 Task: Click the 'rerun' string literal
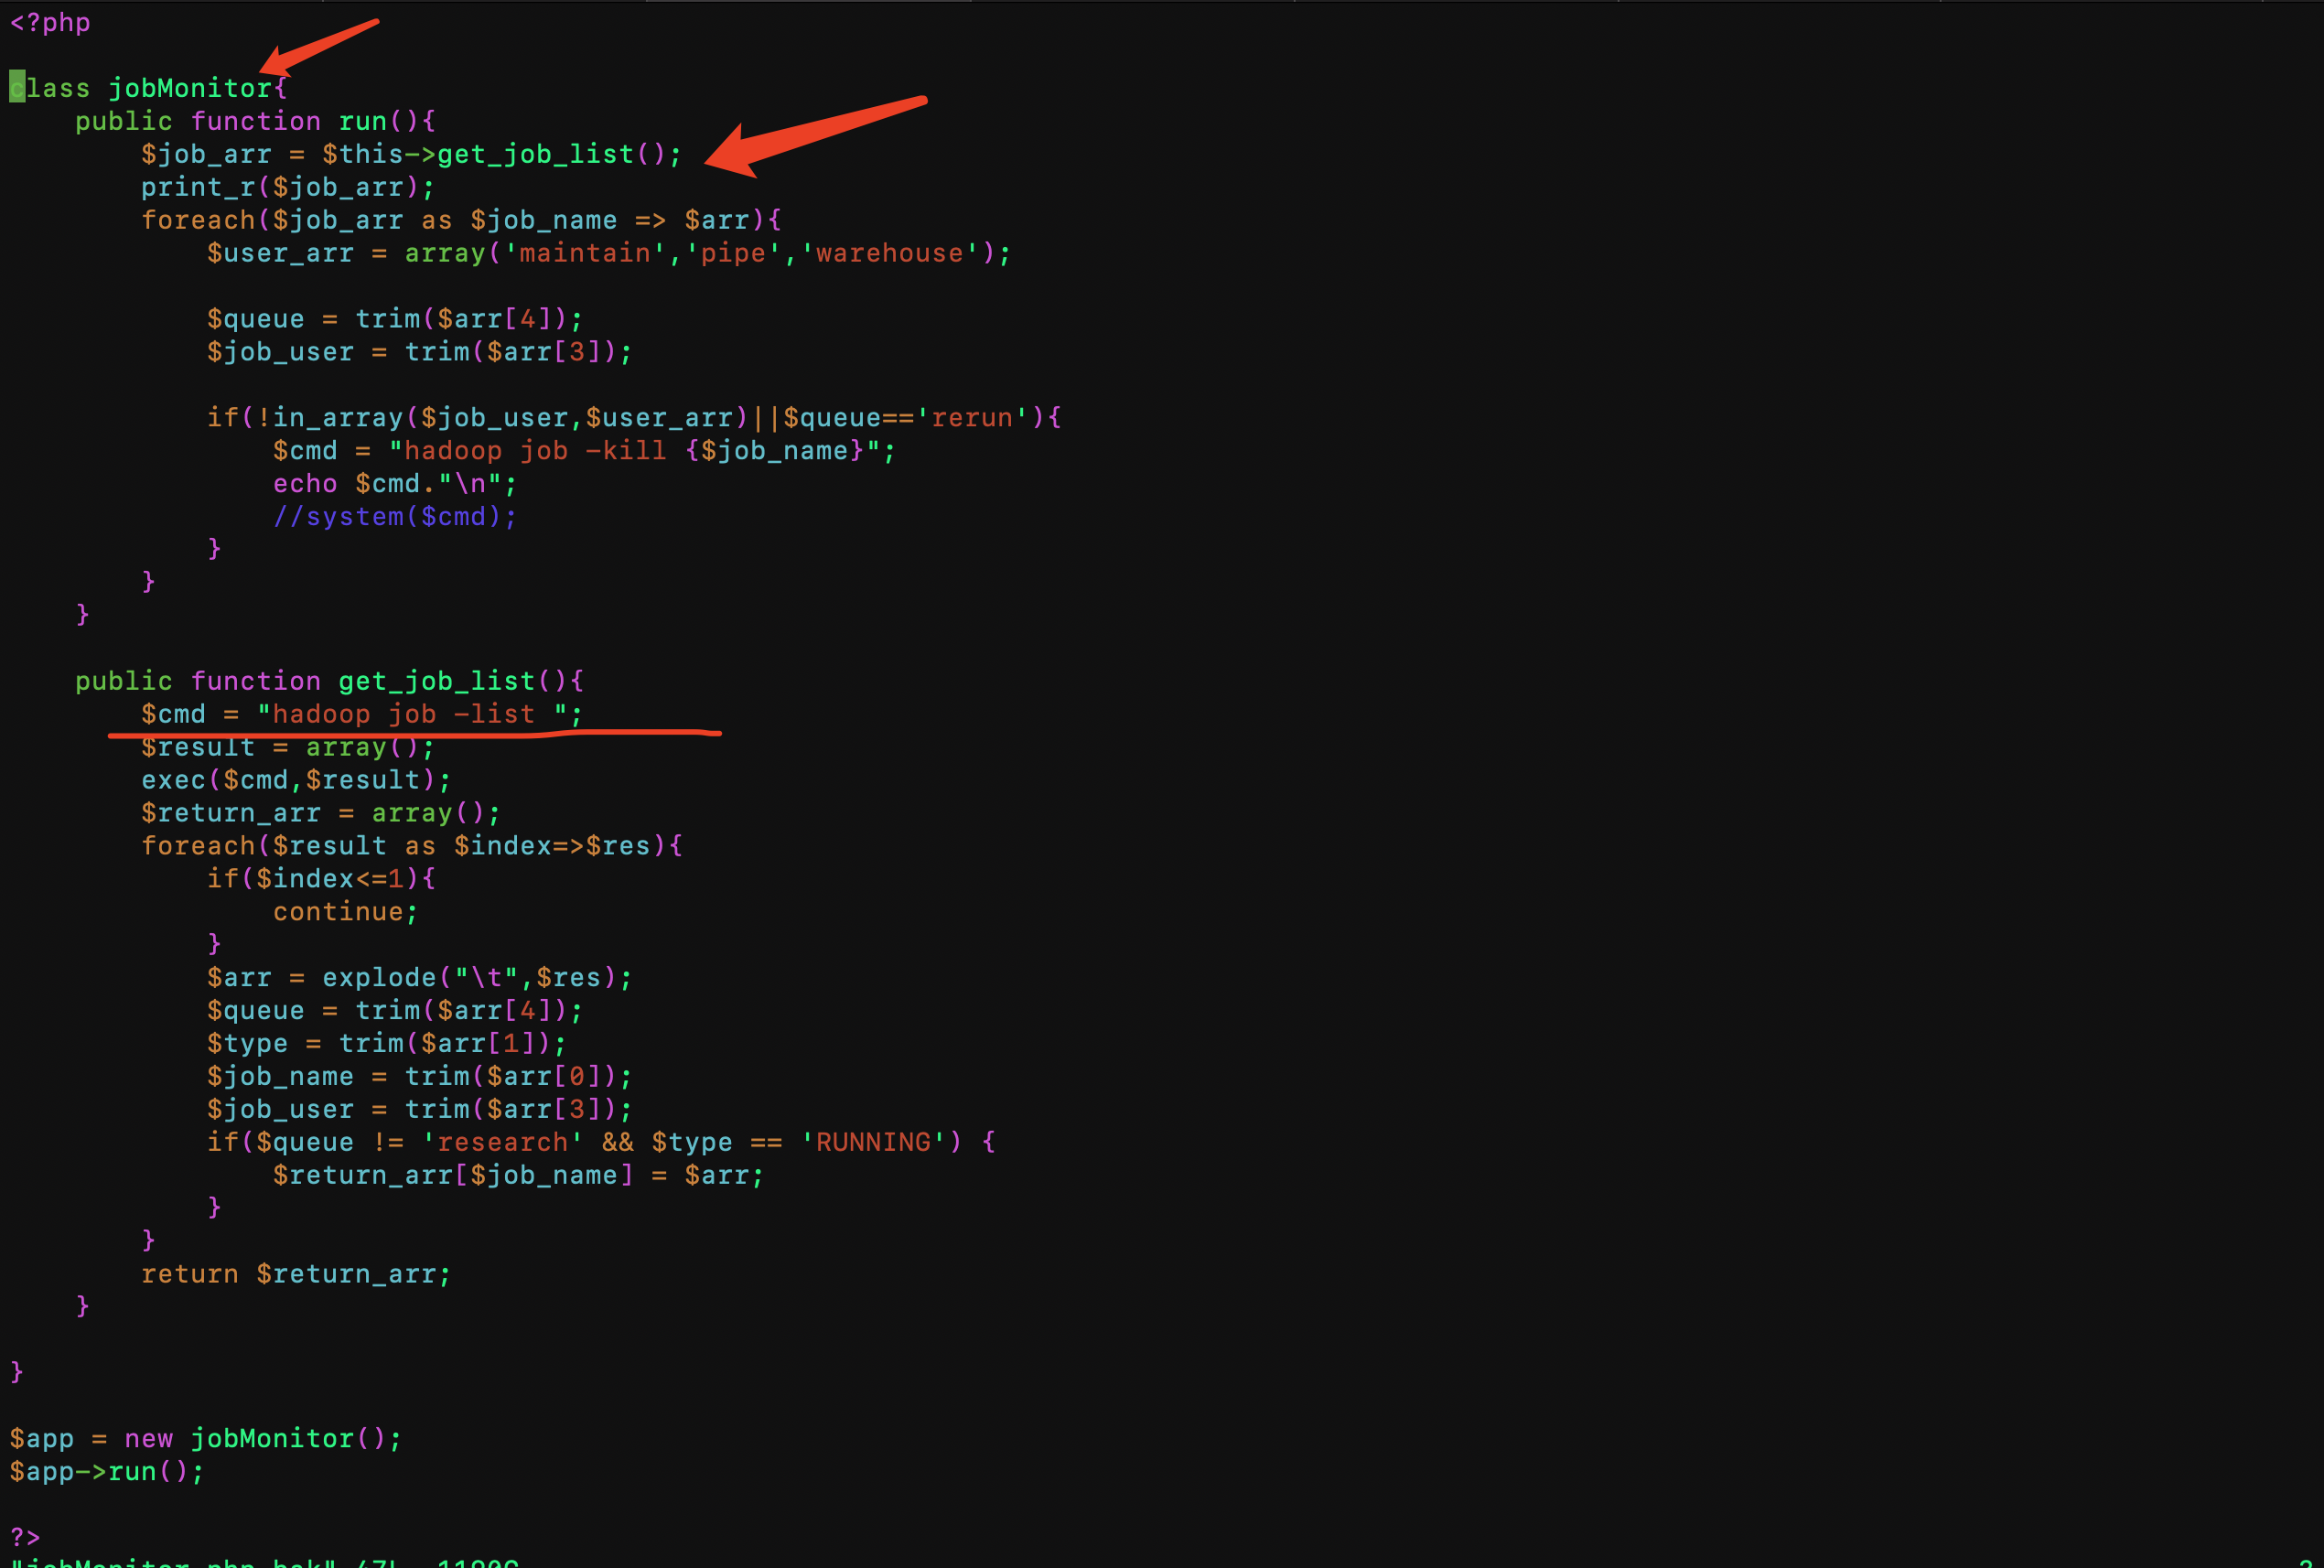(972, 417)
